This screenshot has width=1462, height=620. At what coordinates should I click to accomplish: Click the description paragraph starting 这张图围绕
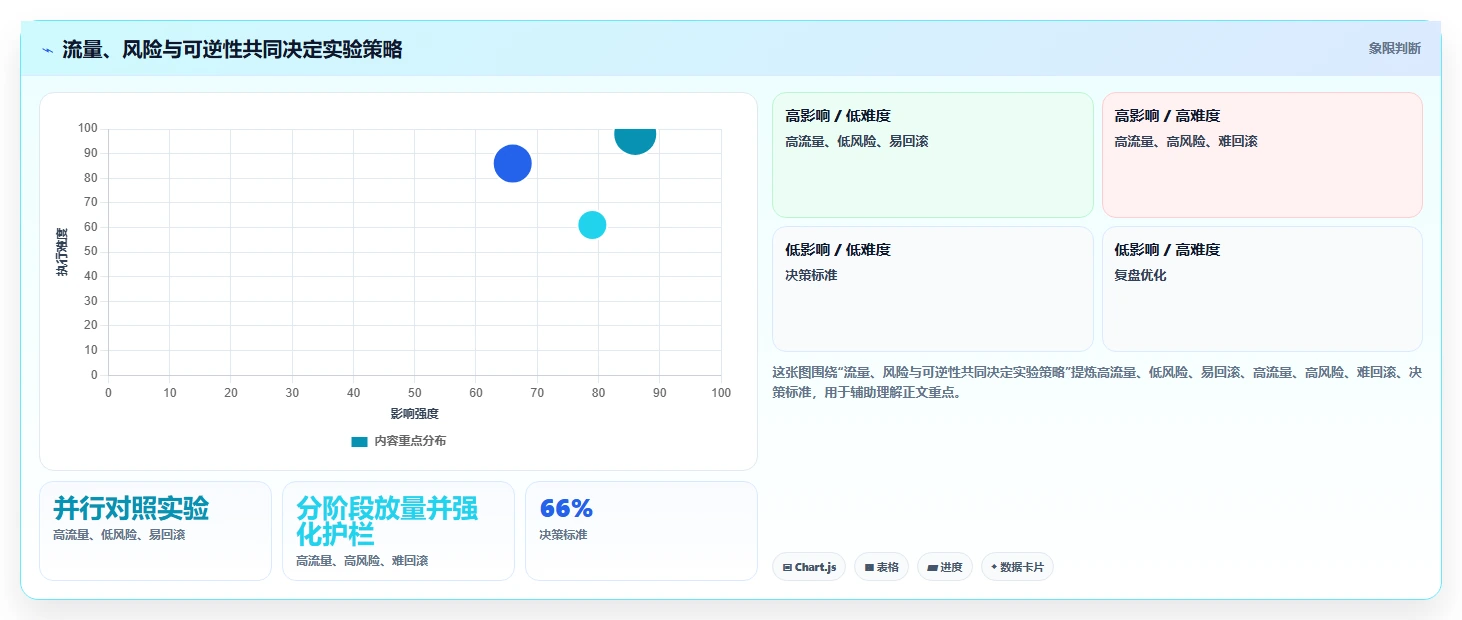pyautogui.click(x=1097, y=382)
